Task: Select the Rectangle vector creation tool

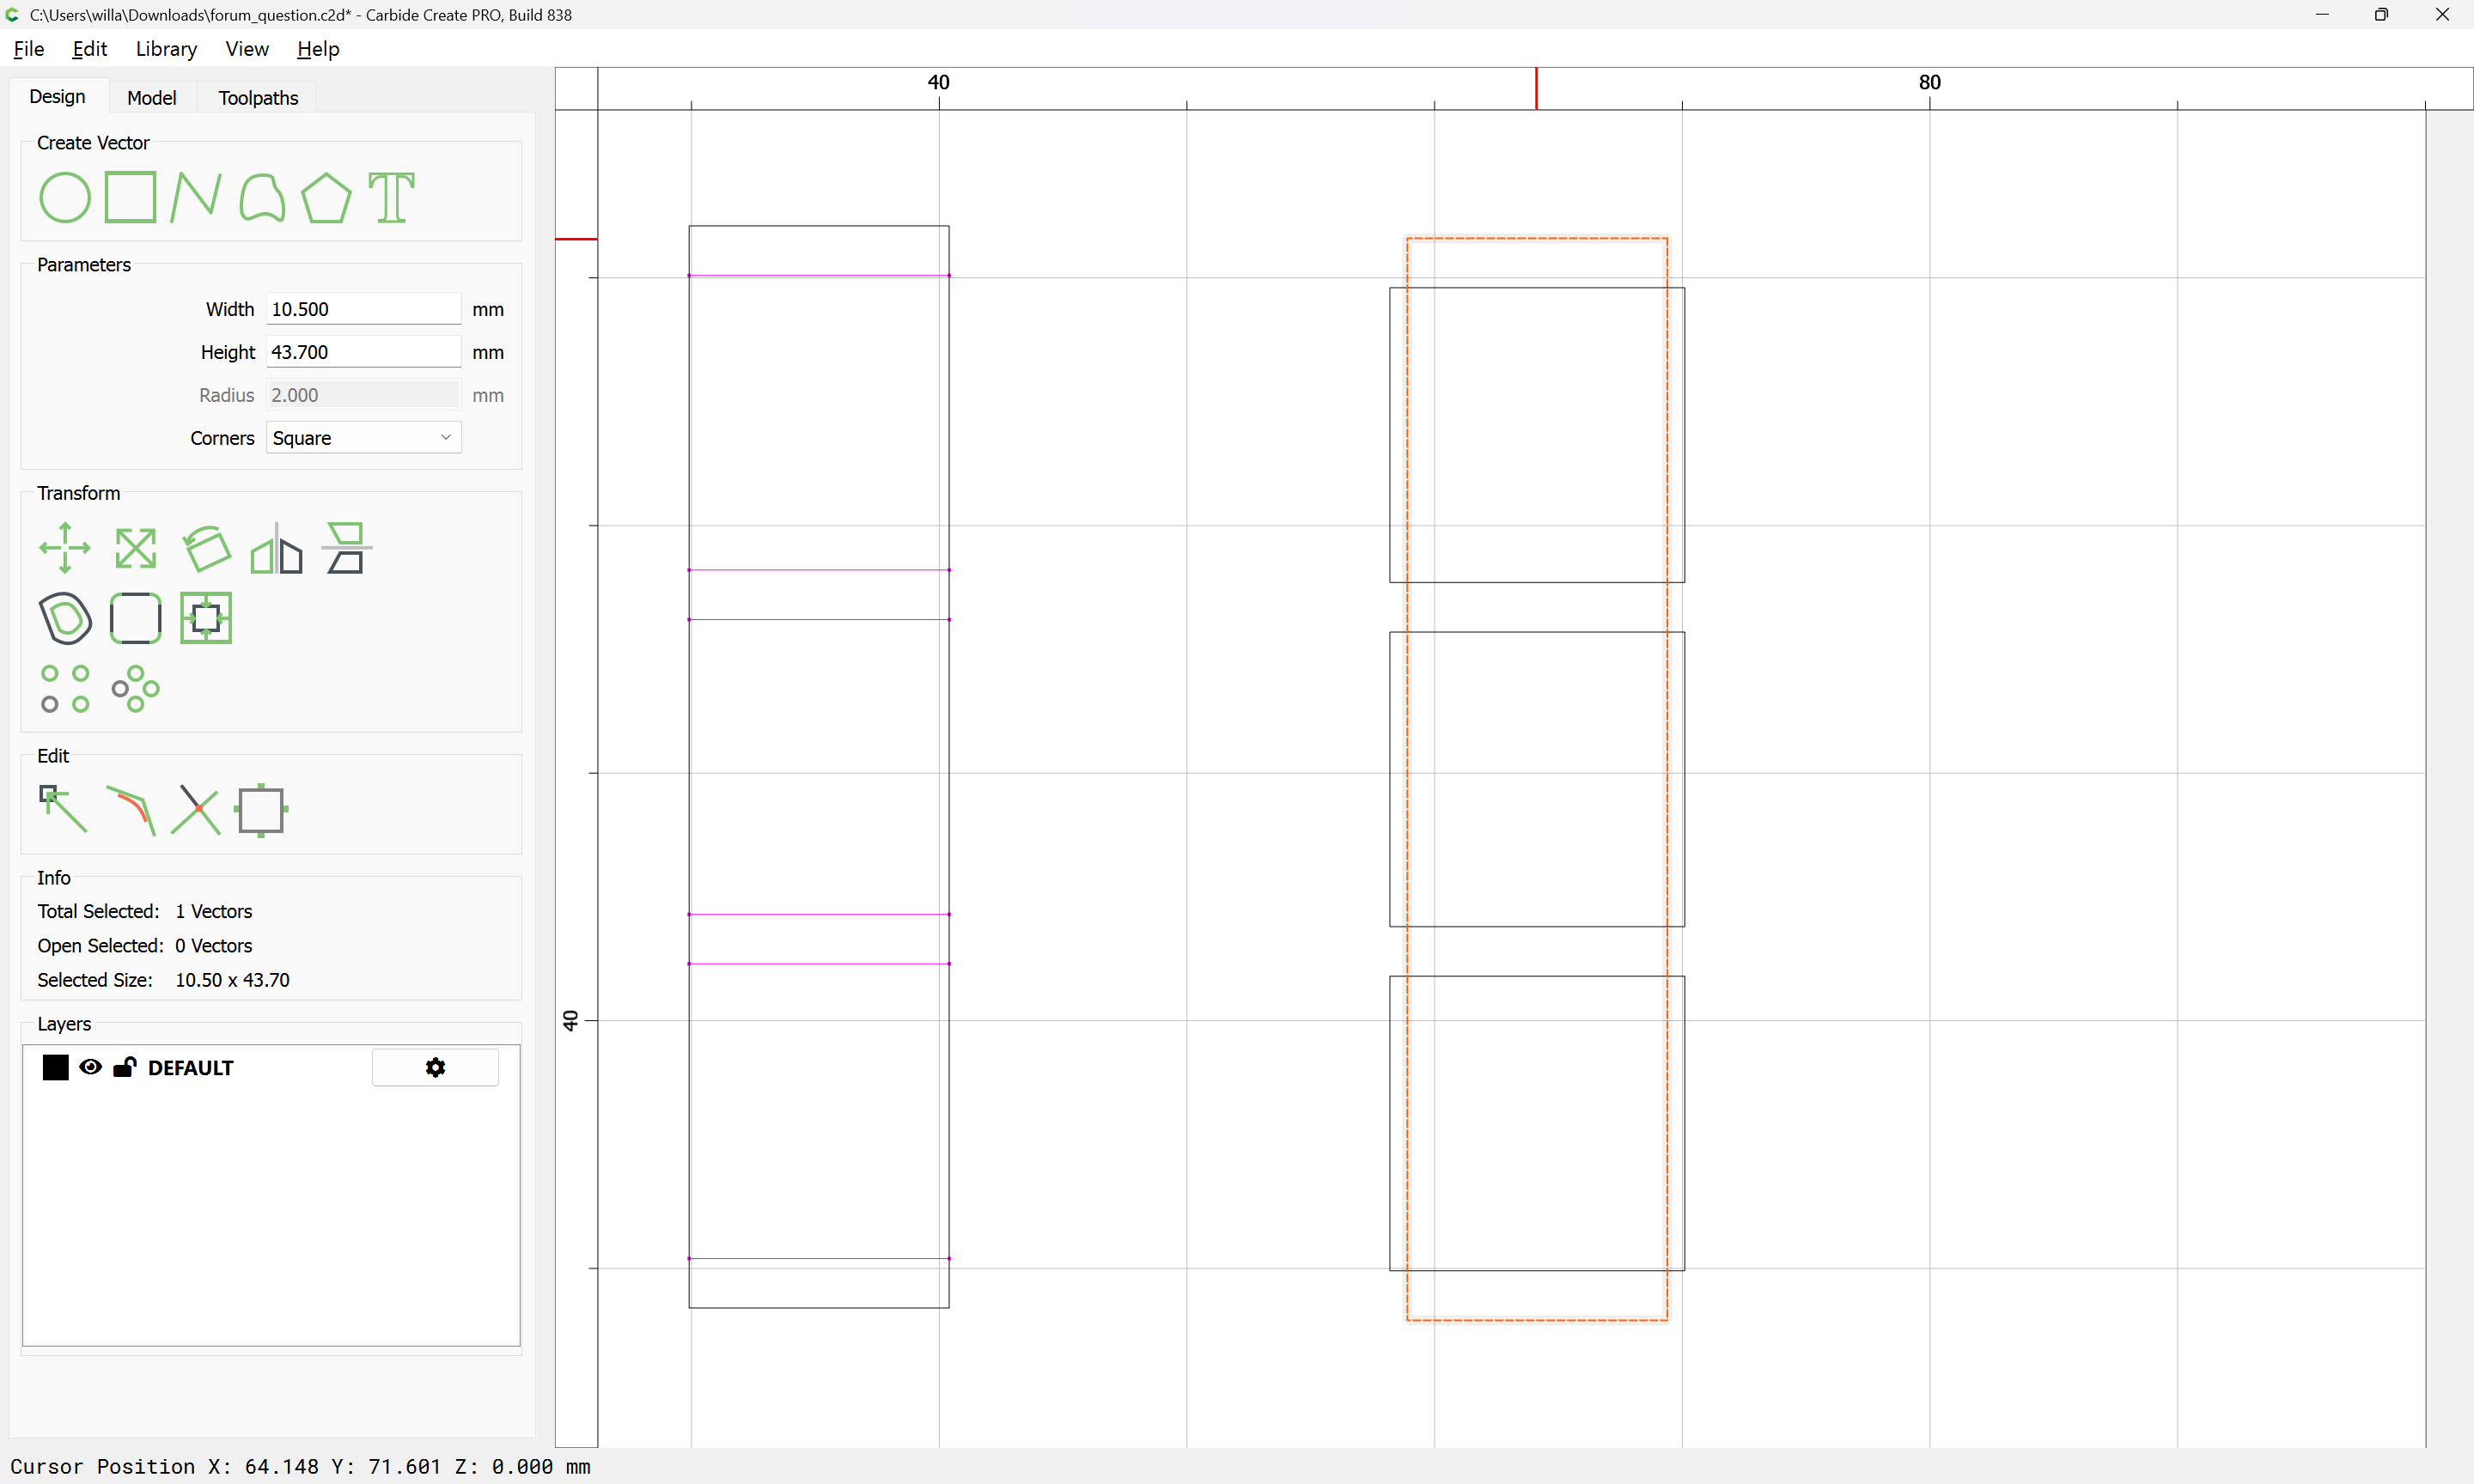Action: point(130,197)
